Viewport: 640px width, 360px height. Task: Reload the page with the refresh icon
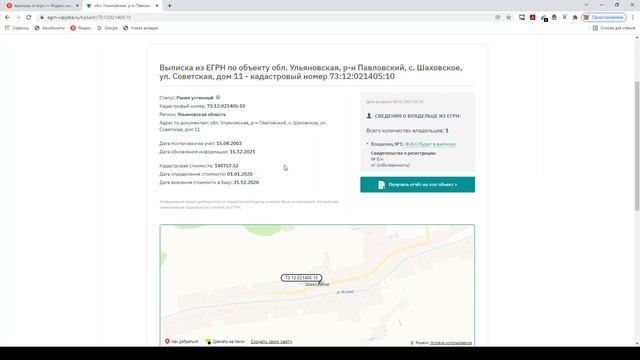29,18
